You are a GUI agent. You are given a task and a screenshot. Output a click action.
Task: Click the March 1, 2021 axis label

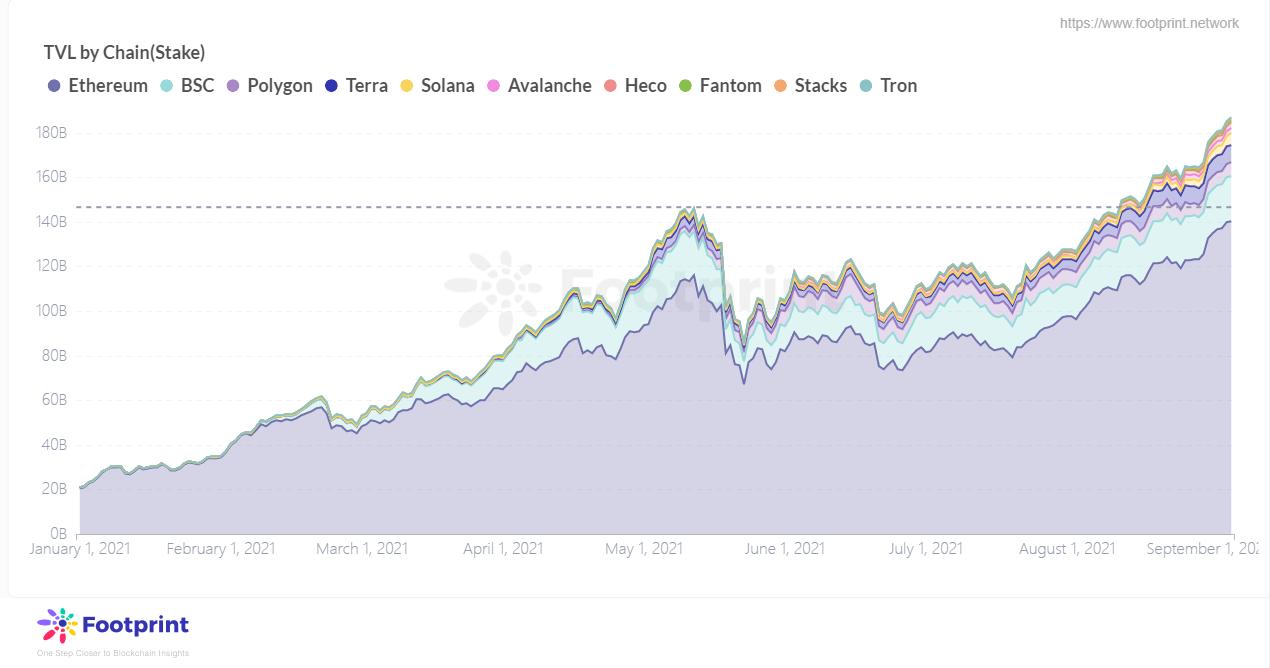(x=362, y=549)
